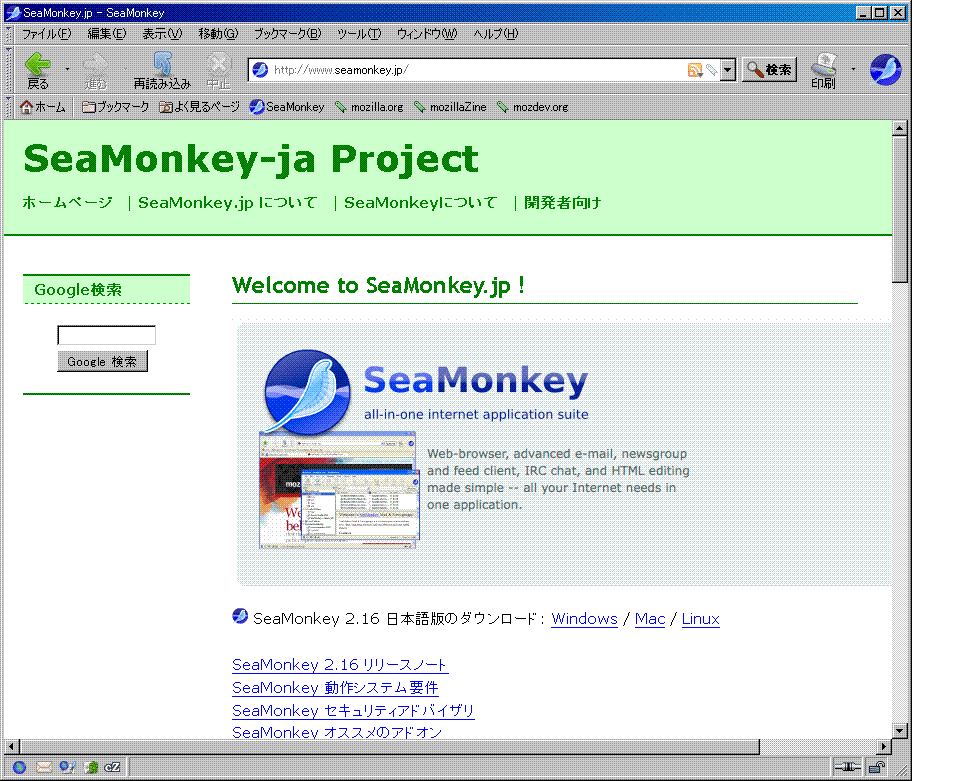
Task: Follow the Linux download link
Action: [700, 619]
